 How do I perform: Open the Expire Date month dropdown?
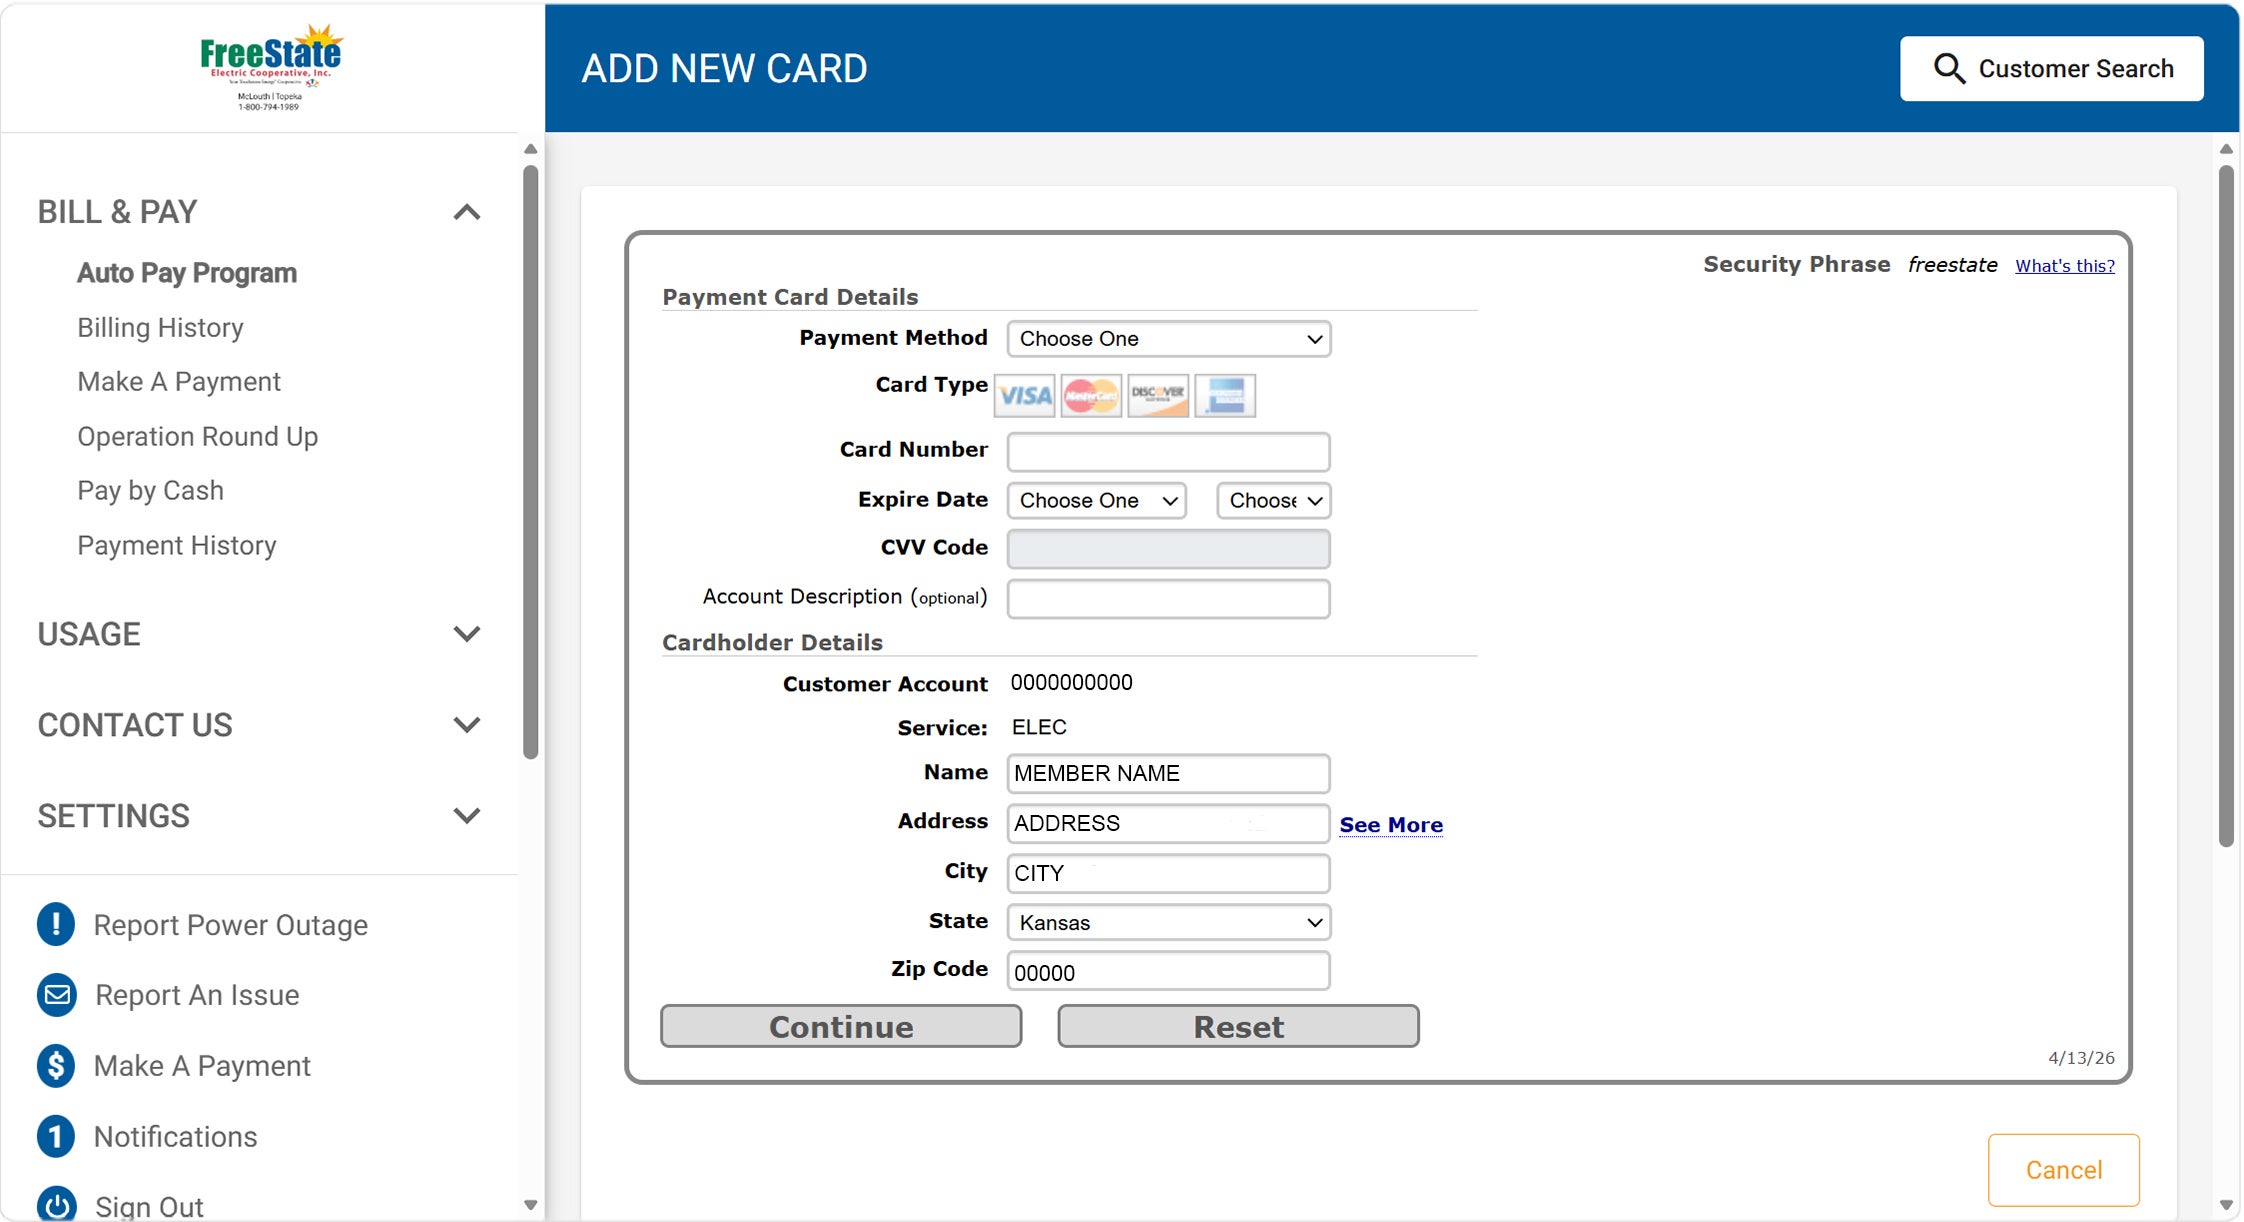[x=1096, y=500]
